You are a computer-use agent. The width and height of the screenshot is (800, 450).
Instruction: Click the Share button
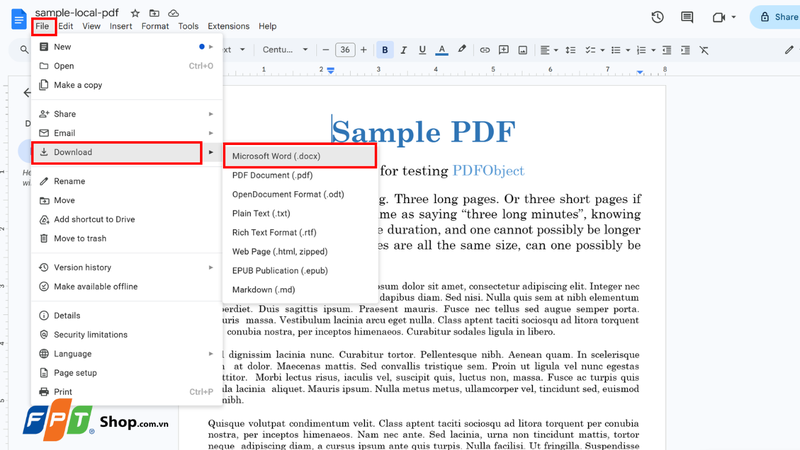point(777,17)
